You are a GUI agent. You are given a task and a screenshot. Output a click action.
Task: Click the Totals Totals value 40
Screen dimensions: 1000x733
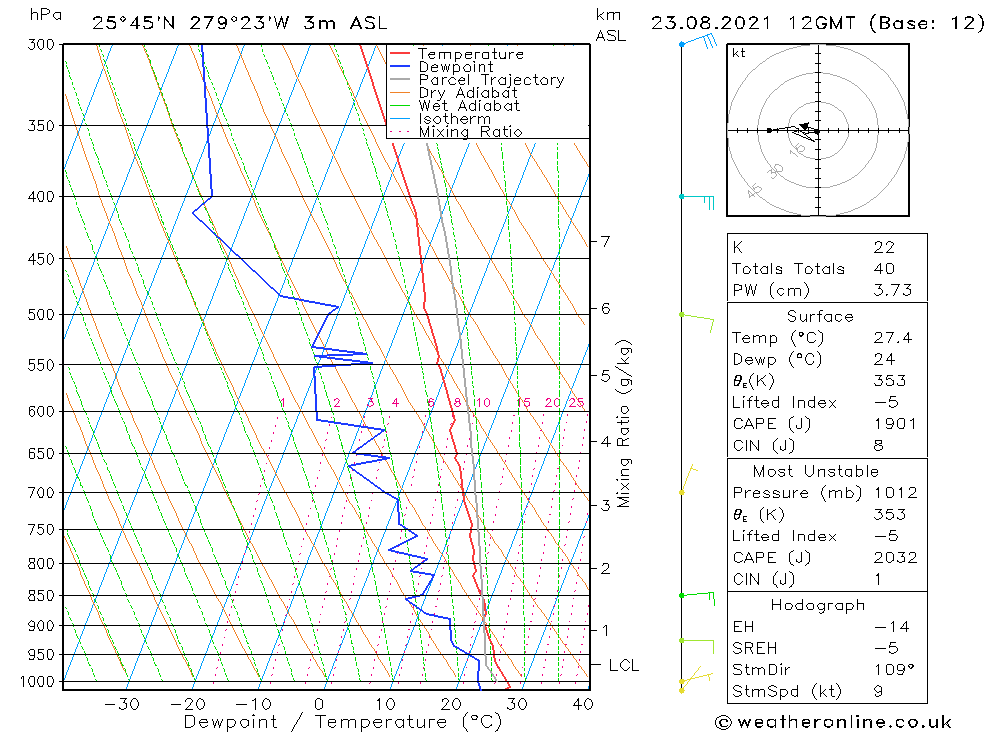(x=884, y=269)
